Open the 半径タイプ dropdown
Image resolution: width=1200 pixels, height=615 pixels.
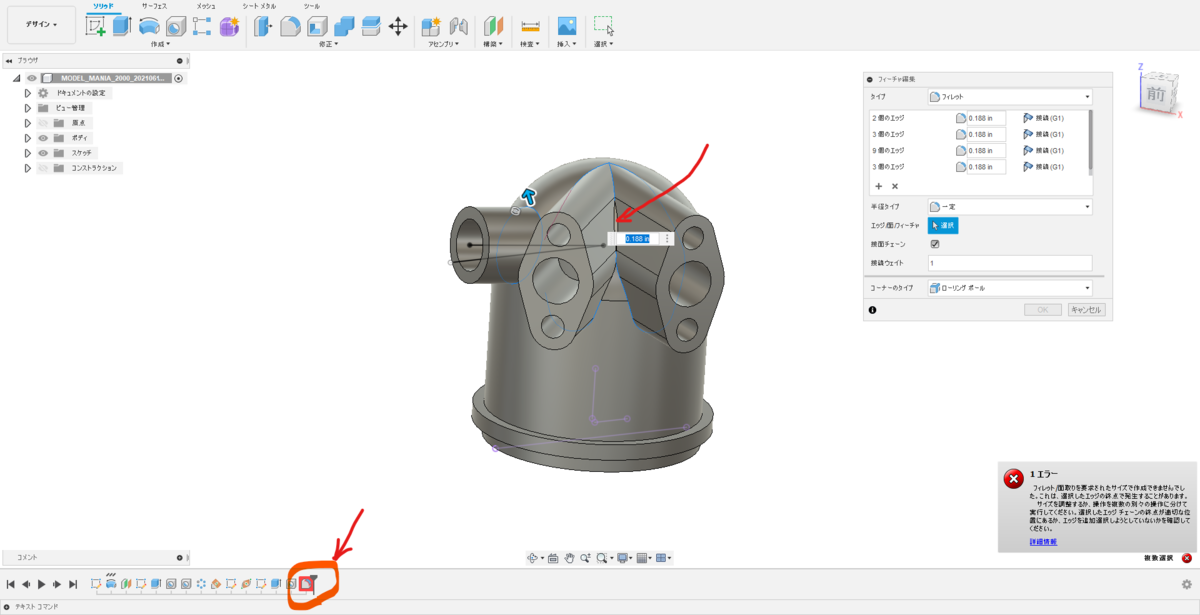click(x=1009, y=207)
